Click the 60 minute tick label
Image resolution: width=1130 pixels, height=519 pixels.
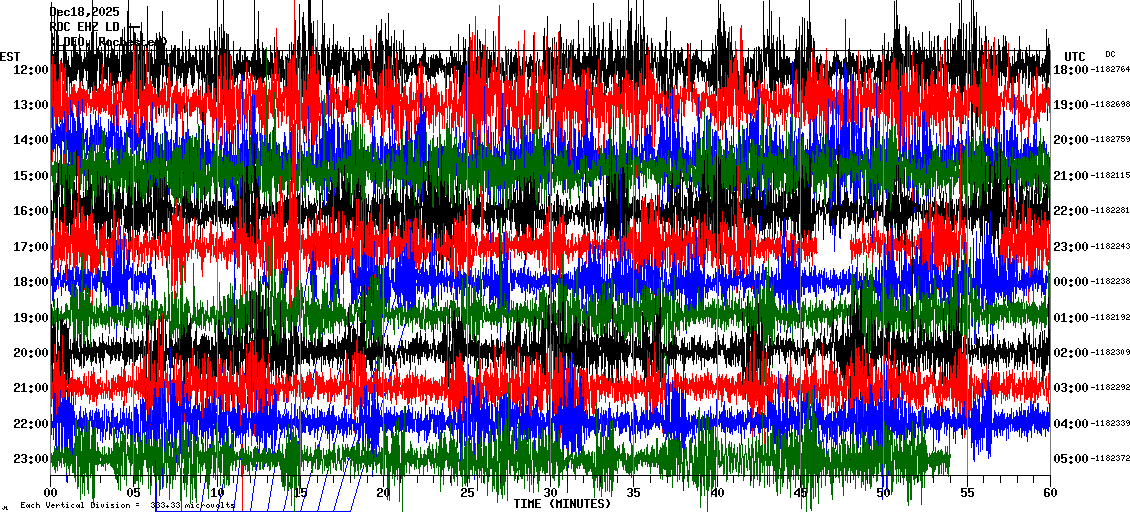pos(1048,493)
